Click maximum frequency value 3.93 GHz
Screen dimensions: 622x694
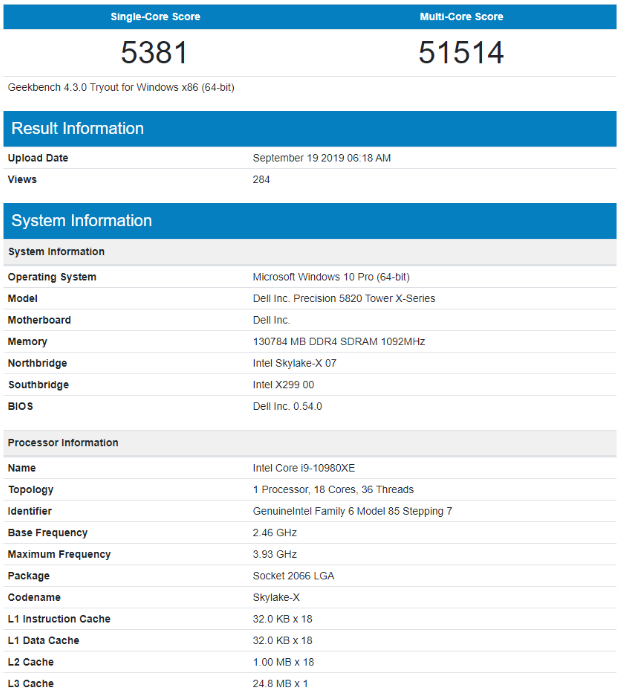[x=275, y=555]
